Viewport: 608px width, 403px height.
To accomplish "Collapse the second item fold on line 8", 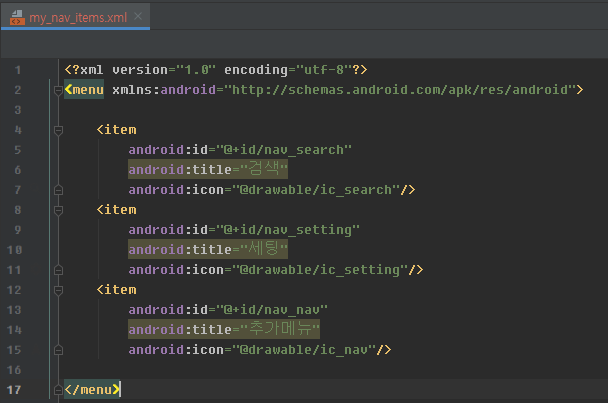I will [58, 210].
